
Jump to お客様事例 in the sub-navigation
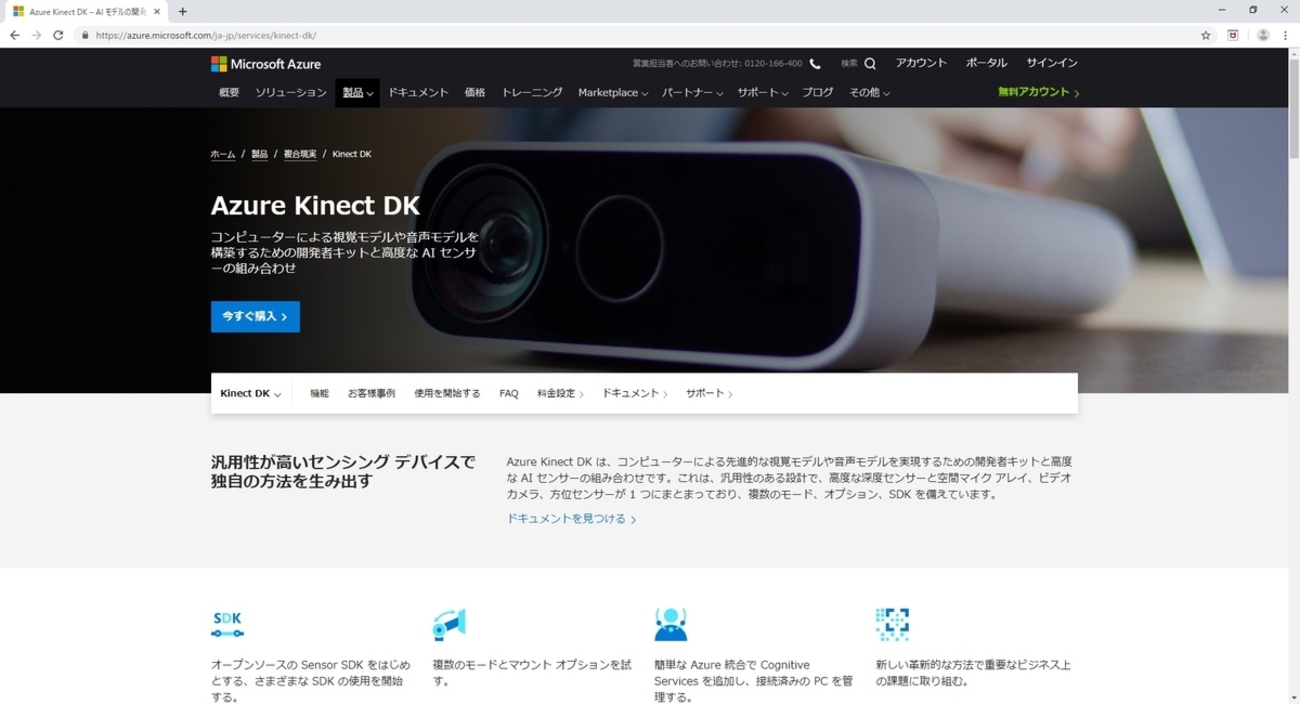[x=371, y=393]
